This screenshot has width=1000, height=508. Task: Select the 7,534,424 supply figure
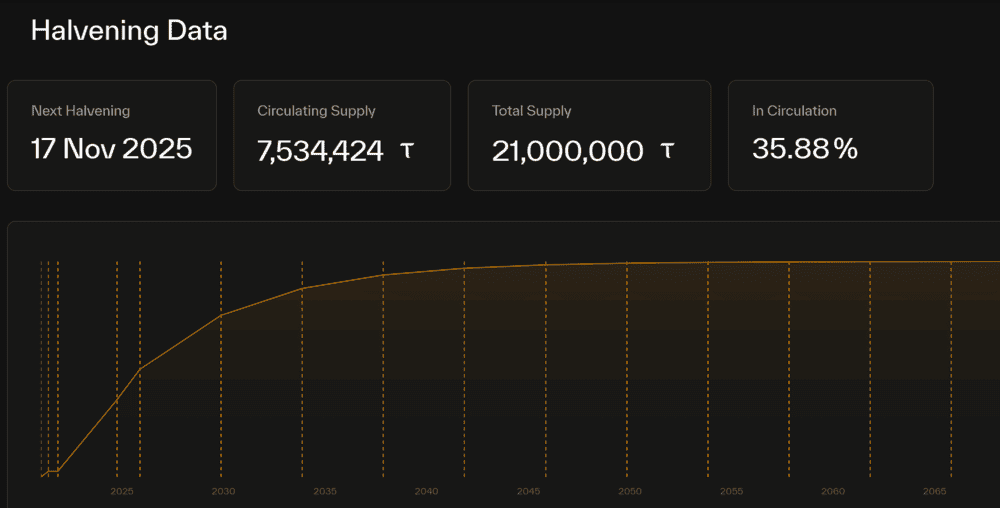click(x=320, y=151)
